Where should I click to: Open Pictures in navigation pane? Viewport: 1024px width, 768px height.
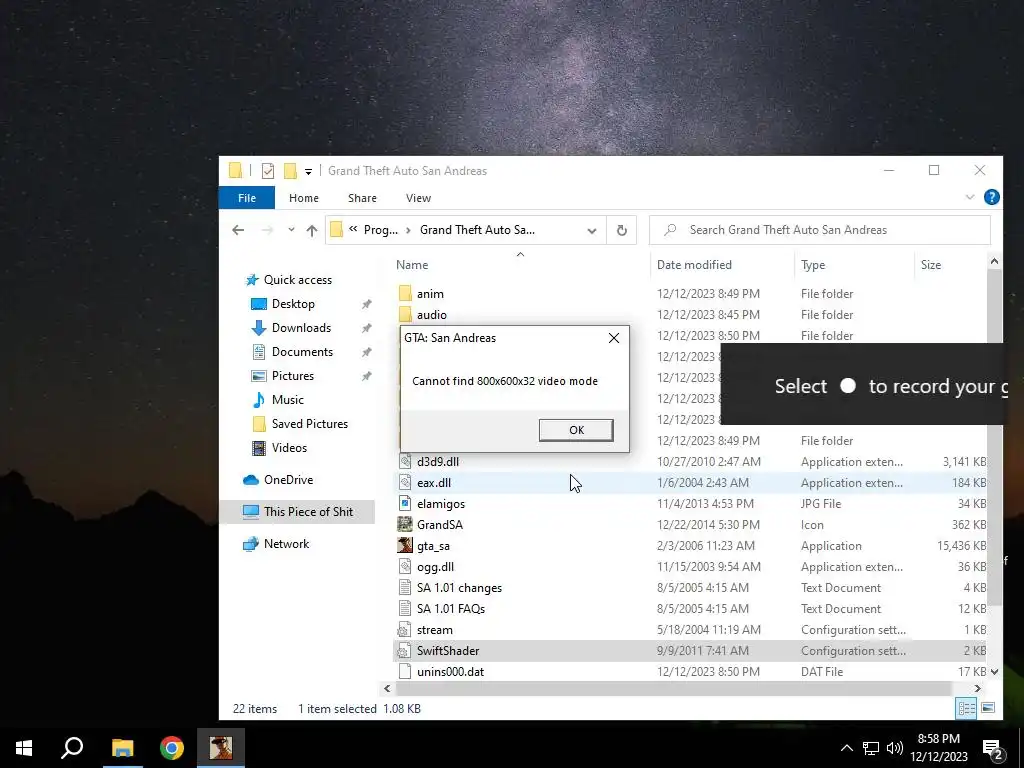(x=292, y=376)
